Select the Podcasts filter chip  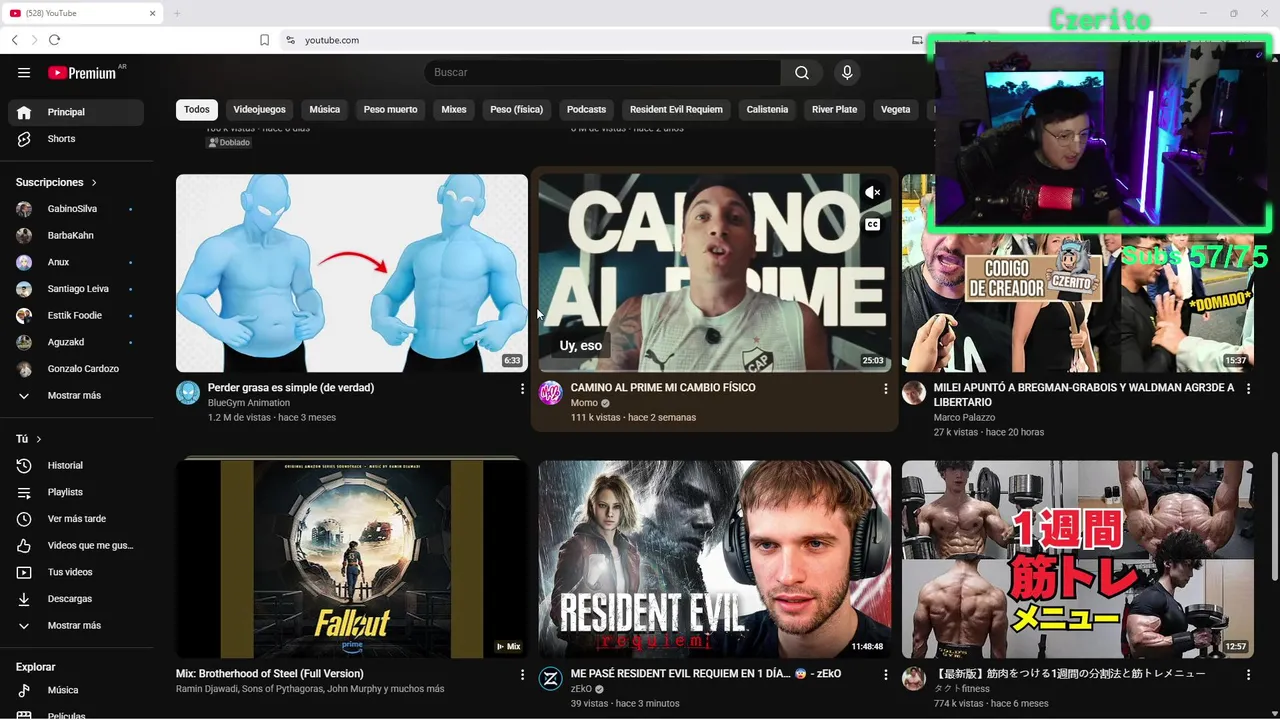click(x=586, y=109)
